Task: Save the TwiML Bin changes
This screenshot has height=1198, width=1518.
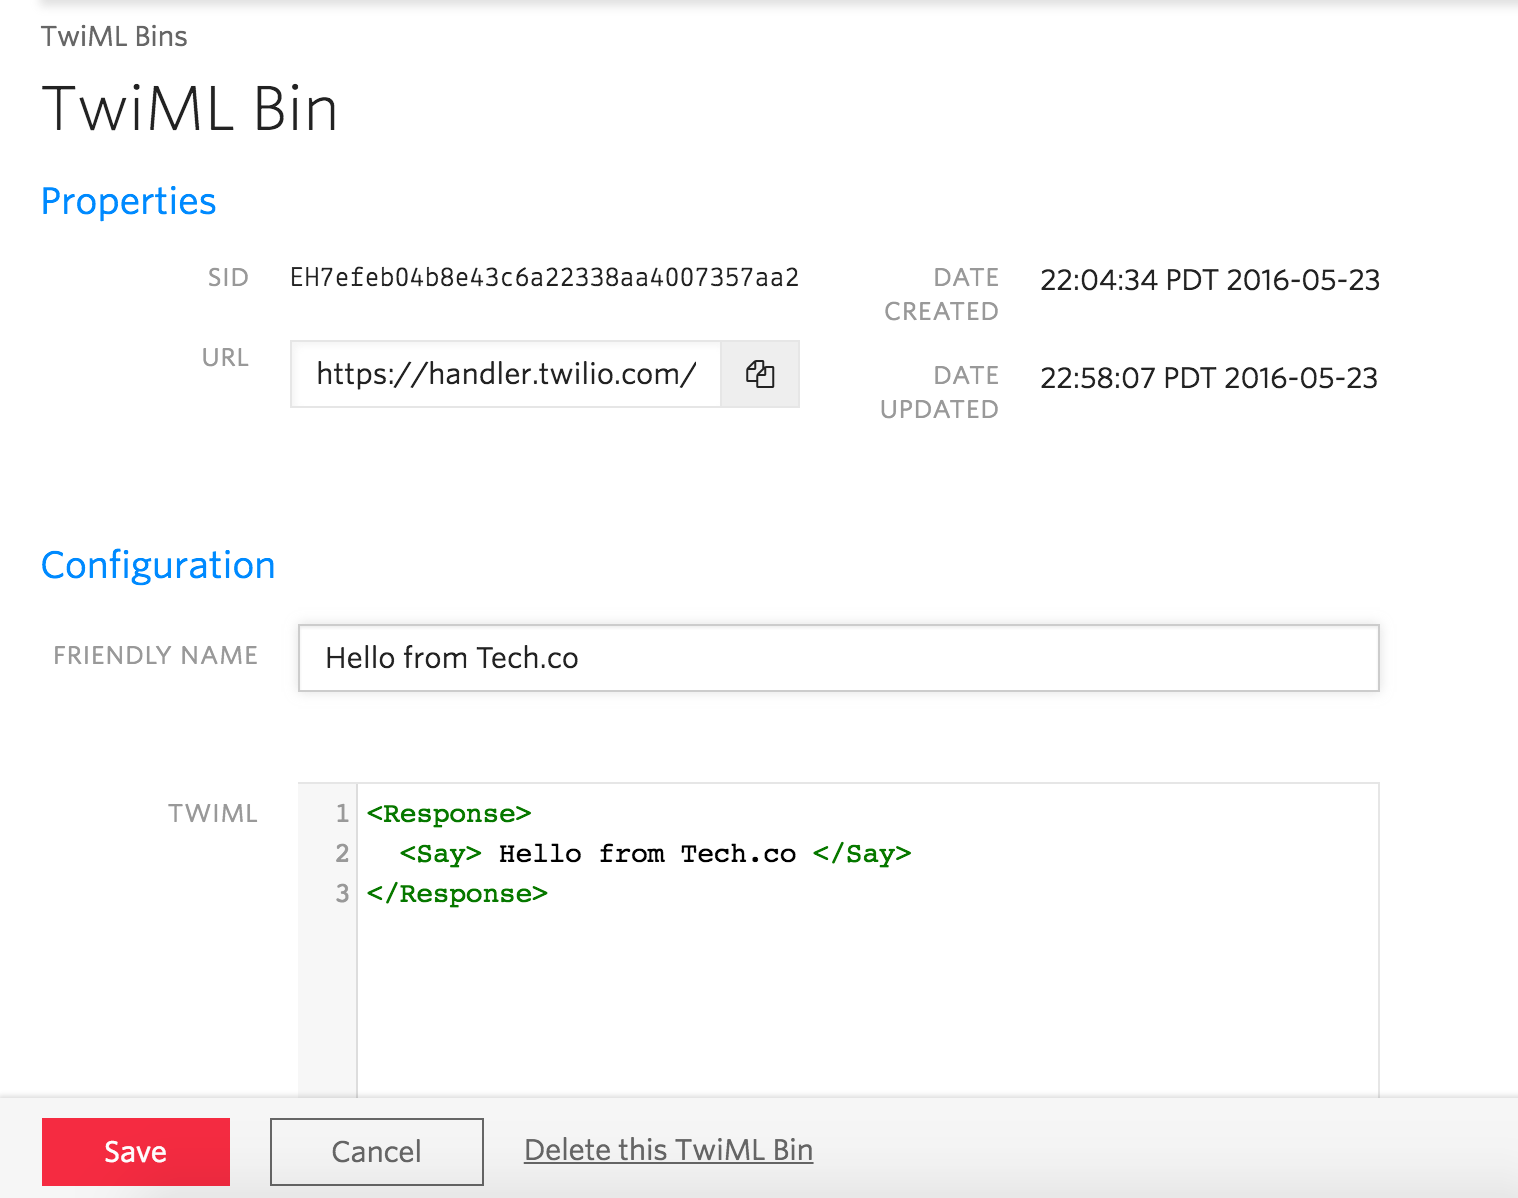Action: (135, 1151)
